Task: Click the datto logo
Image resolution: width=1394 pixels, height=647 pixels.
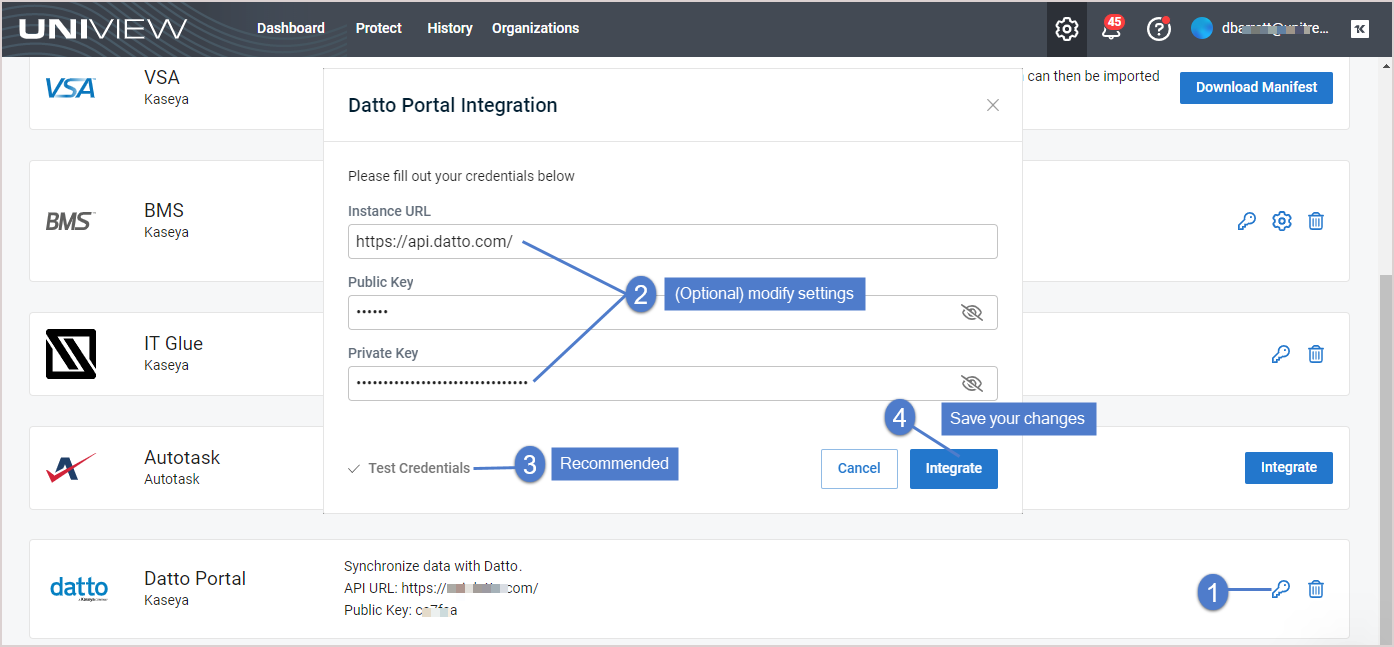Action: [x=79, y=588]
